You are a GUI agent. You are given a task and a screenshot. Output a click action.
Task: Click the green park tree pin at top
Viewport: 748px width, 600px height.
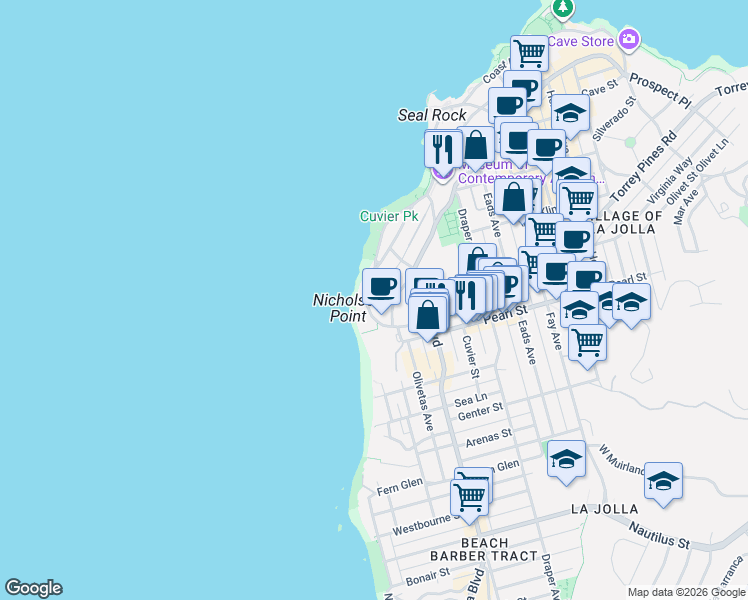(x=563, y=8)
